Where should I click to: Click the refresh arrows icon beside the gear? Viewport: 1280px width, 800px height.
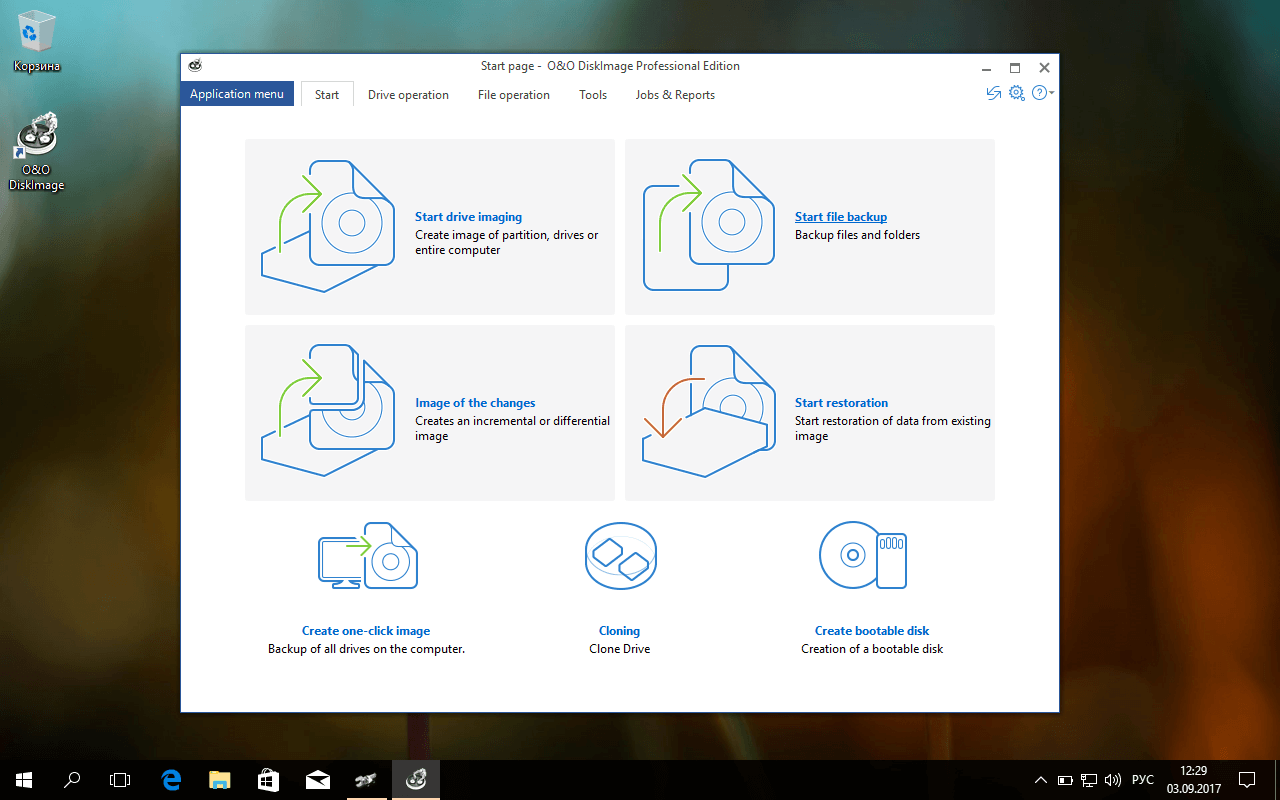pos(993,93)
